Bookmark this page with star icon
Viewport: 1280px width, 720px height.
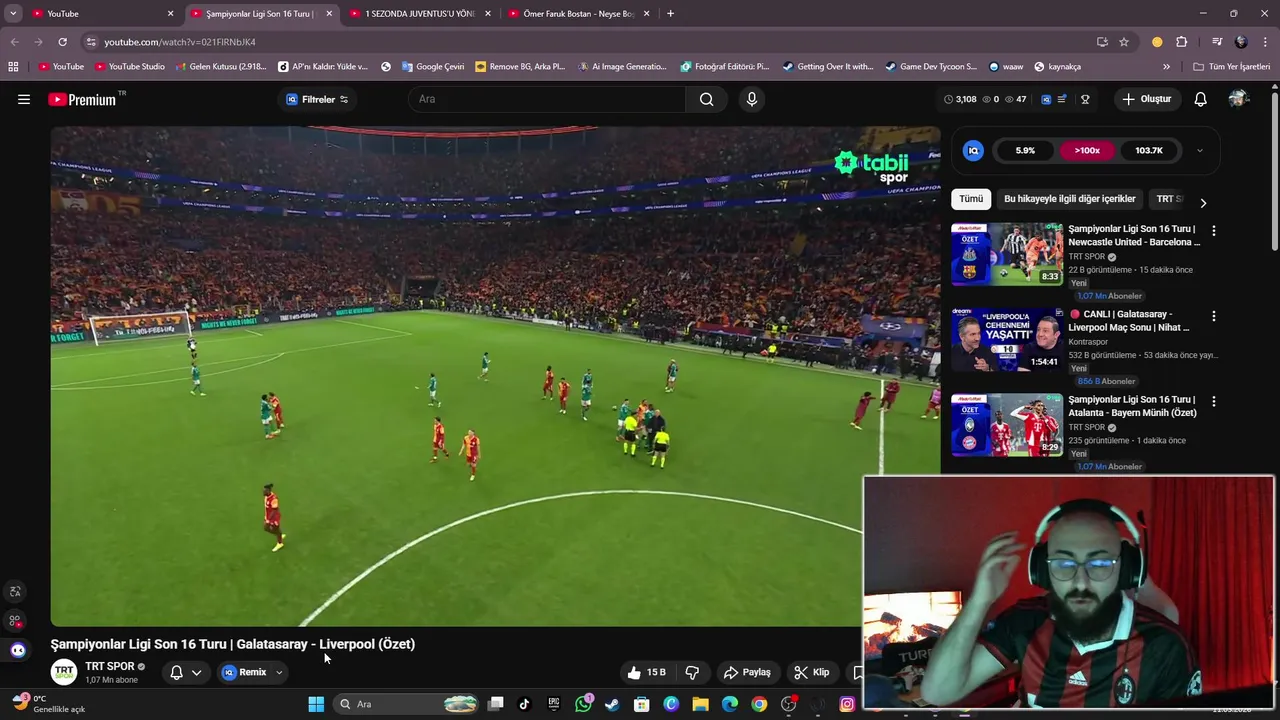coord(1124,42)
